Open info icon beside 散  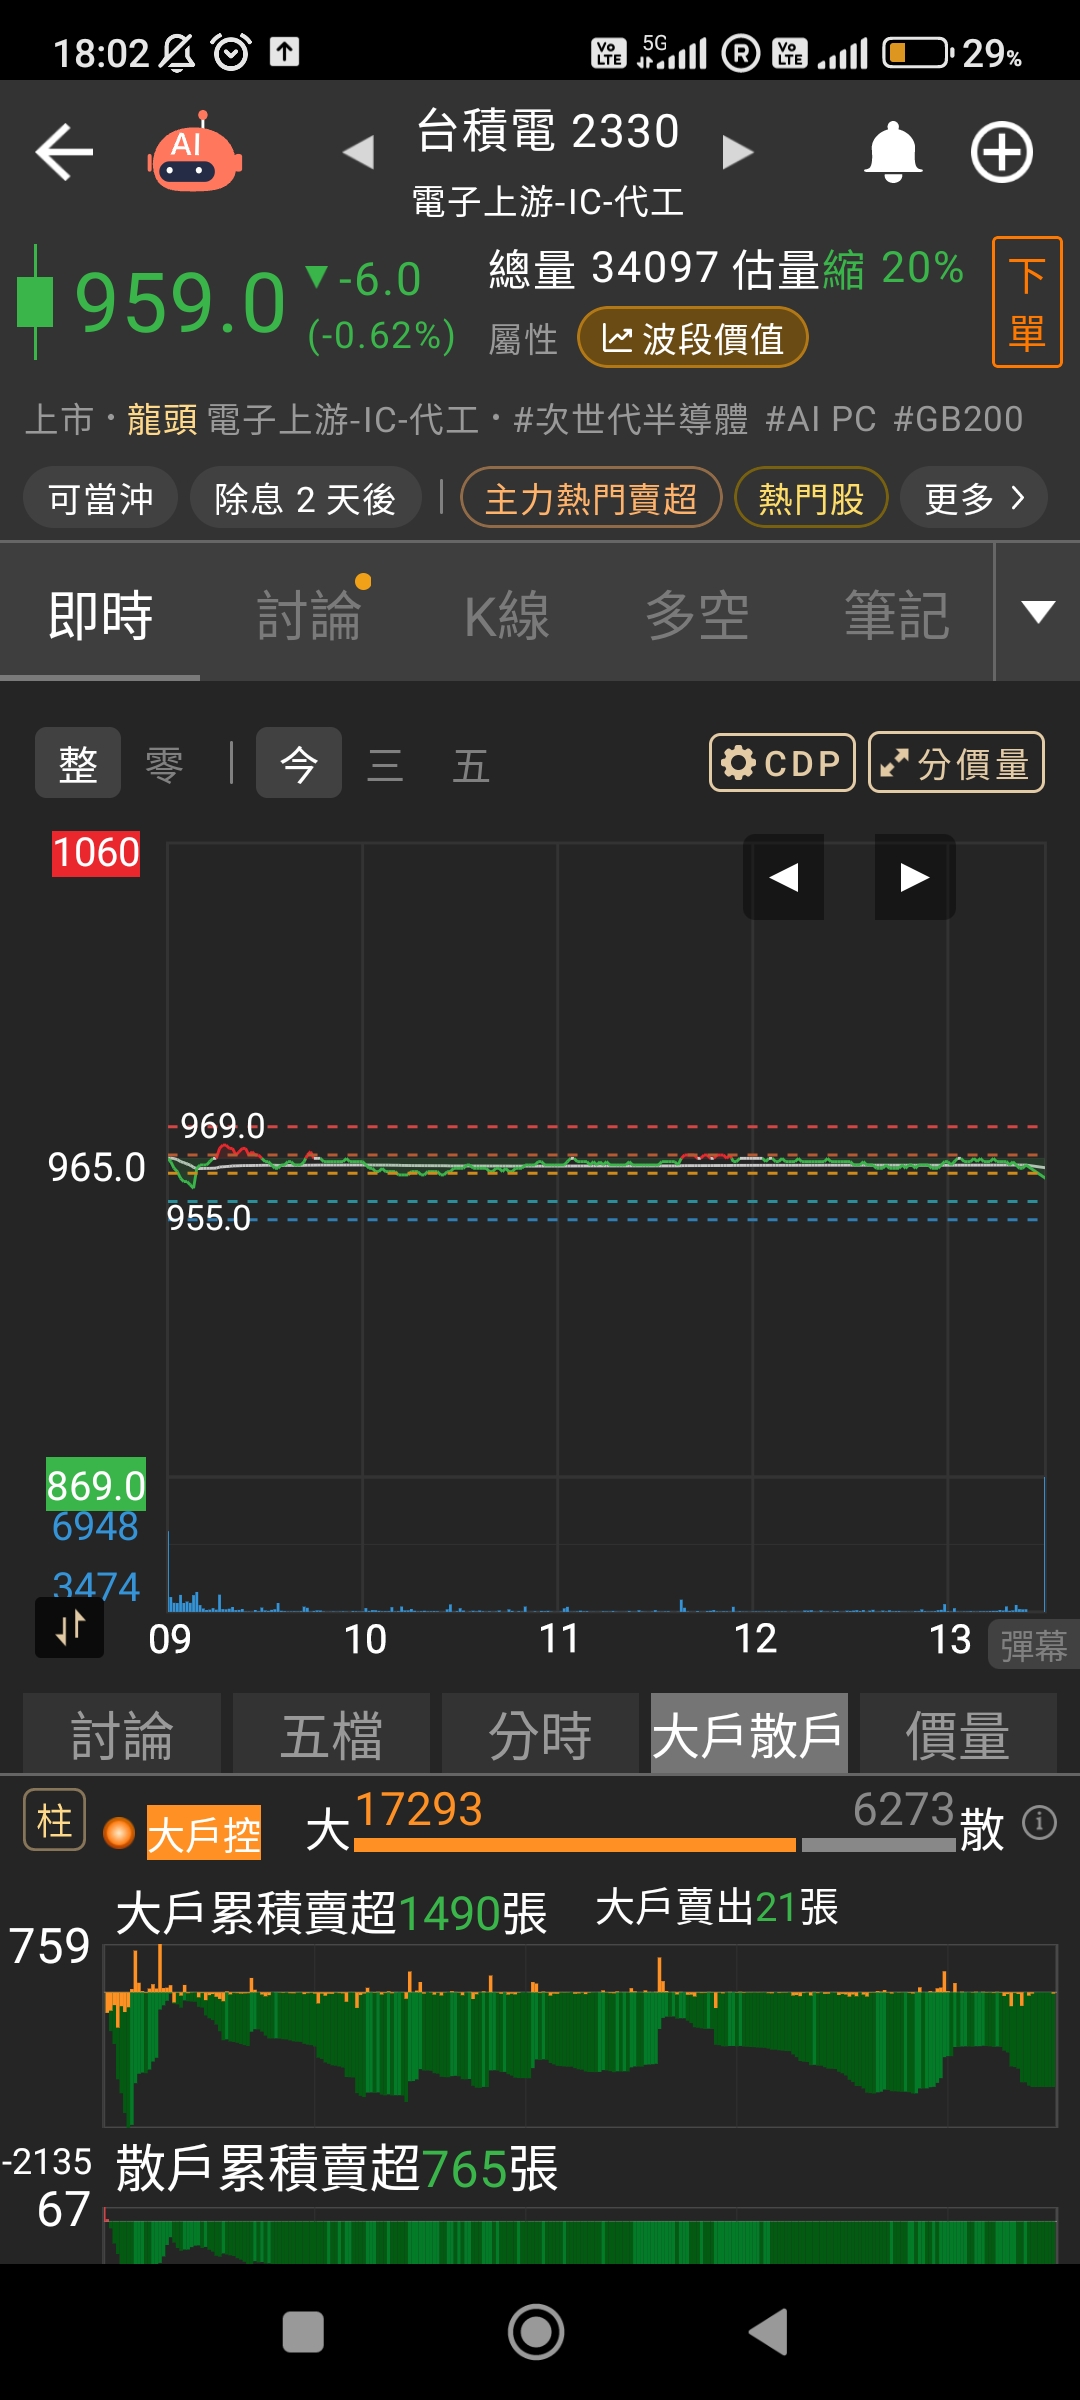tap(1039, 1823)
